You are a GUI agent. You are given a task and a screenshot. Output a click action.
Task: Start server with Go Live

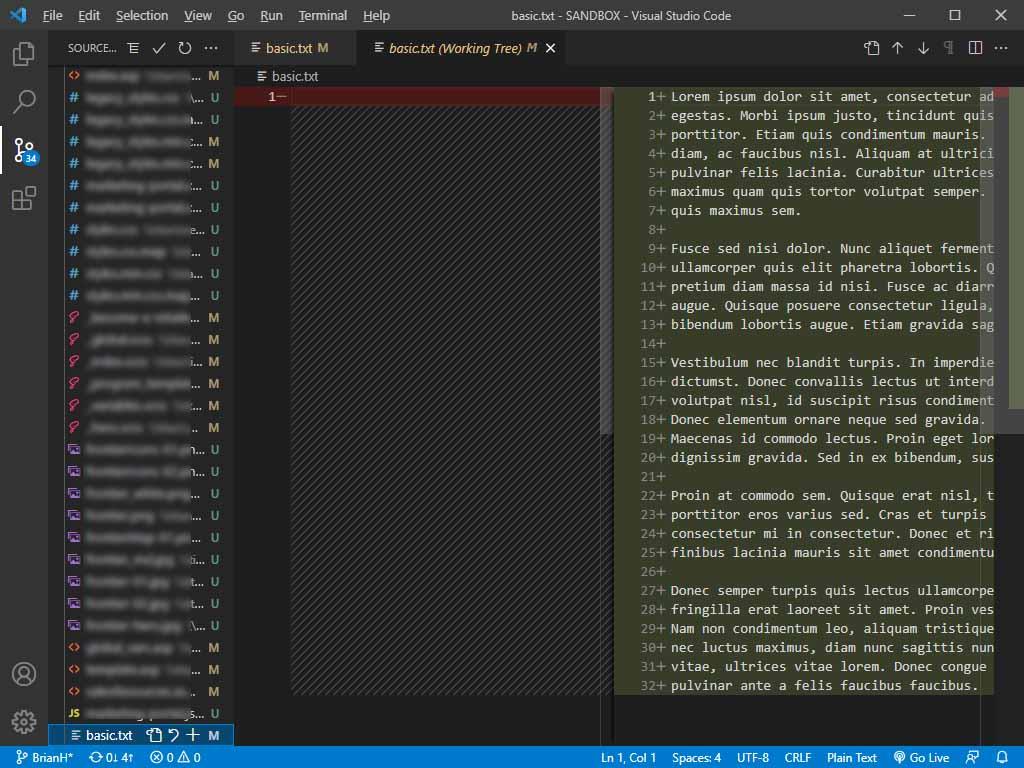pyautogui.click(x=921, y=758)
